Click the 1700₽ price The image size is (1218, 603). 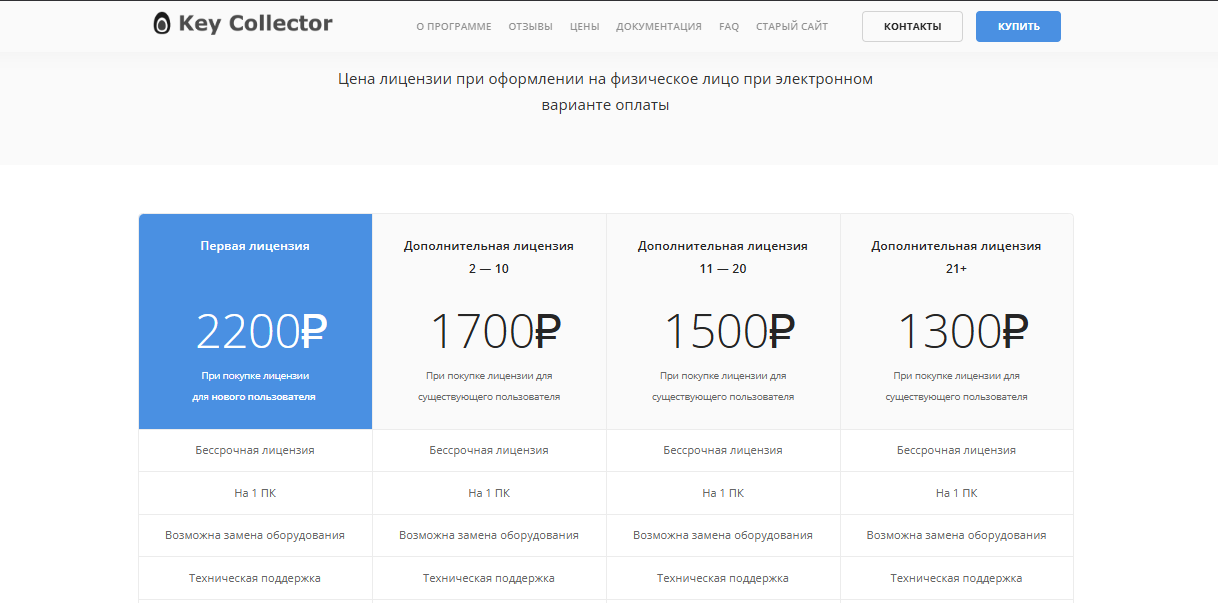pyautogui.click(x=495, y=331)
